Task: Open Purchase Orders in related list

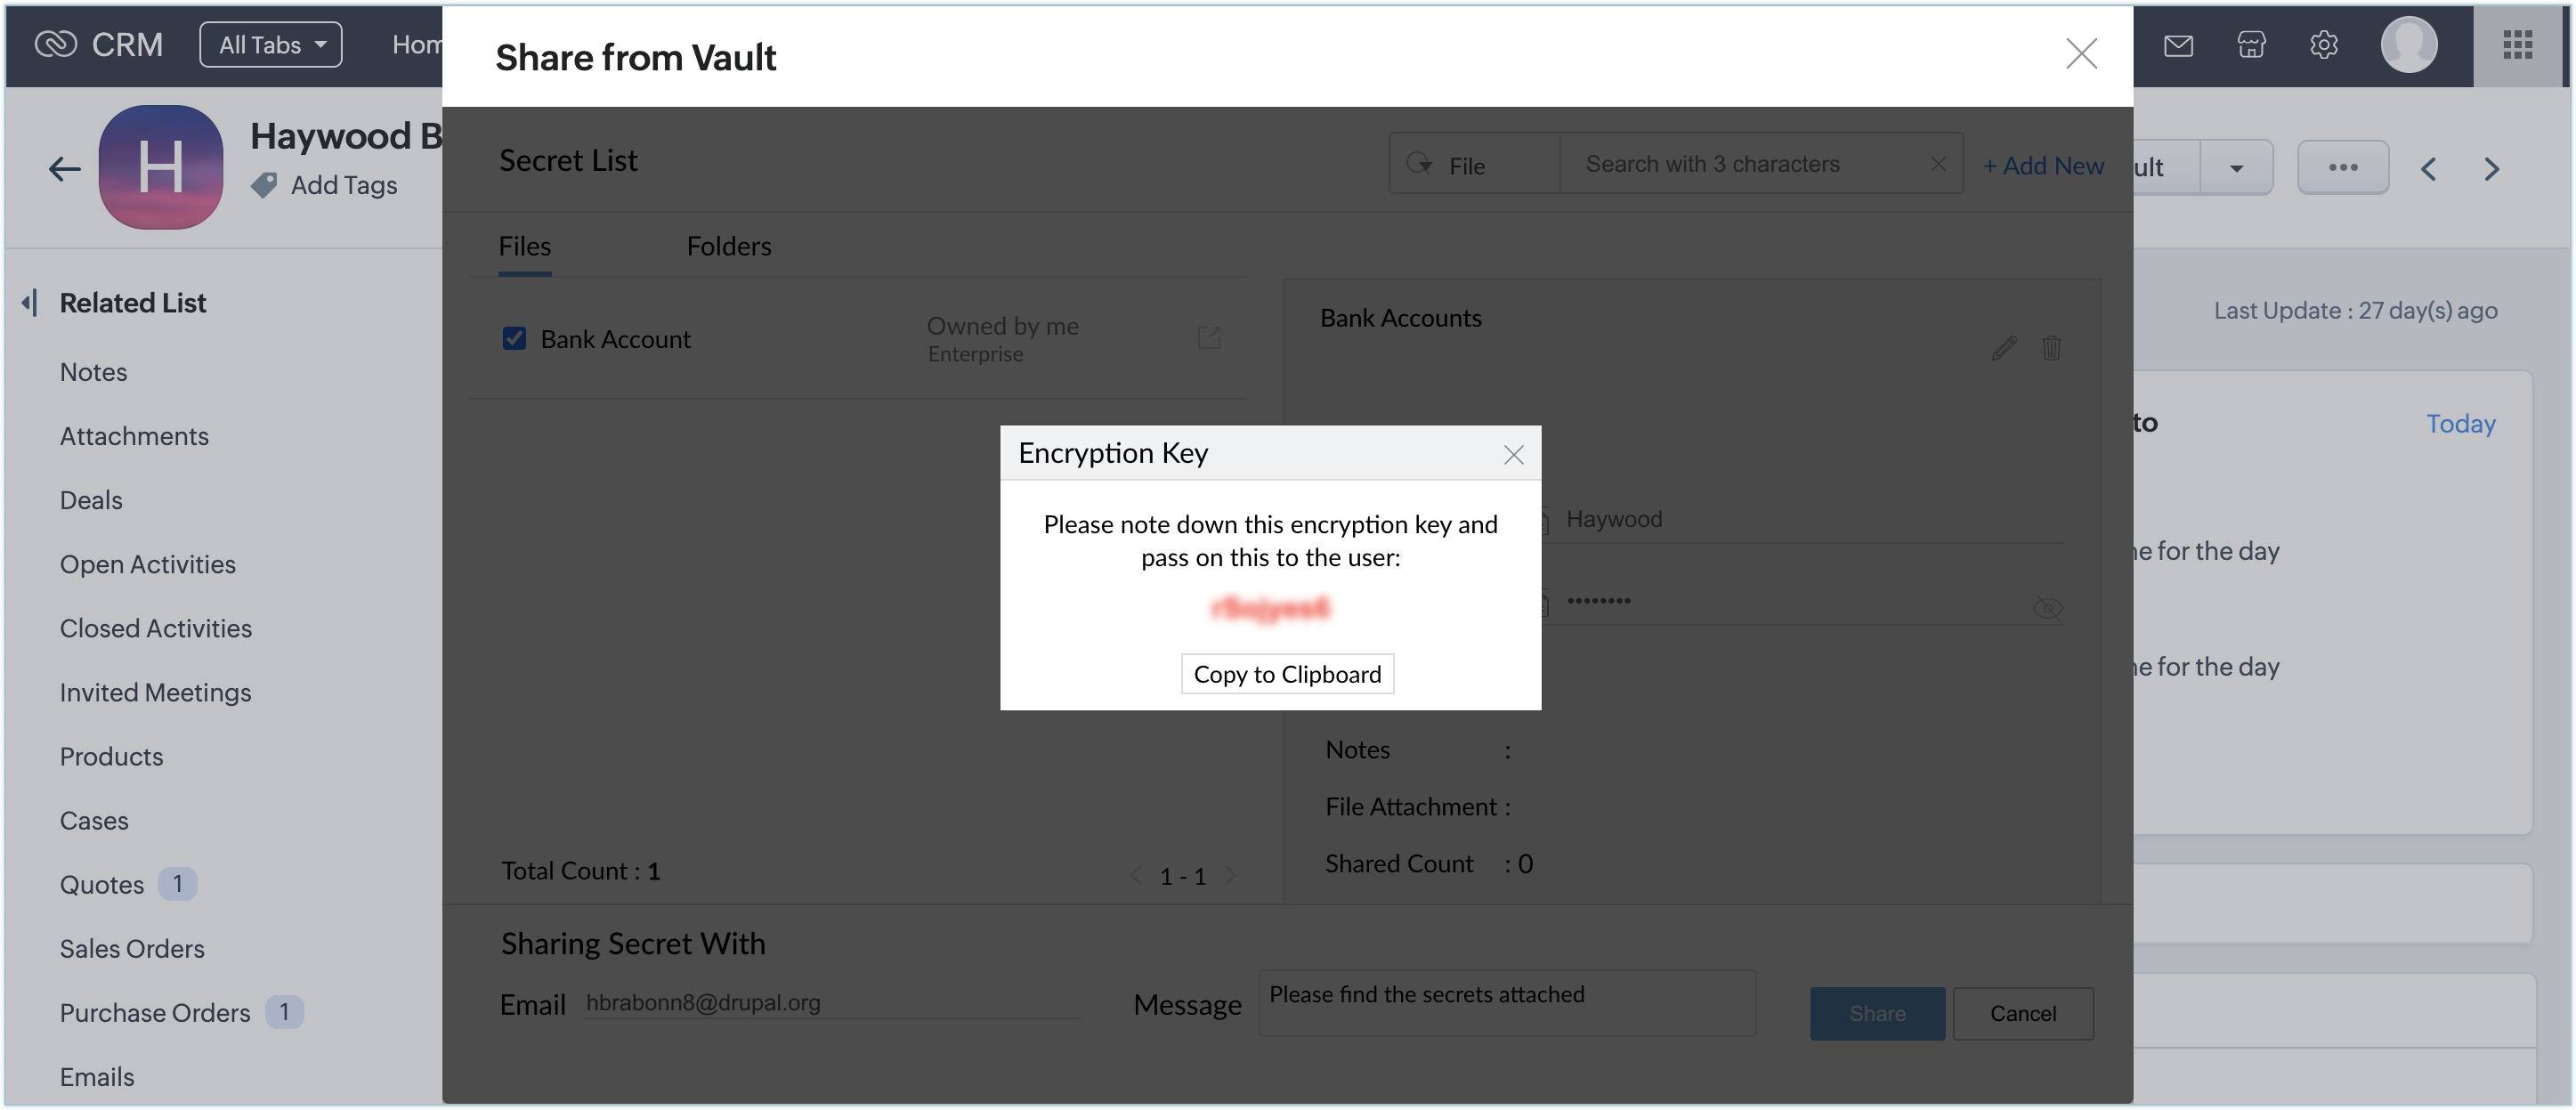Action: (155, 1012)
